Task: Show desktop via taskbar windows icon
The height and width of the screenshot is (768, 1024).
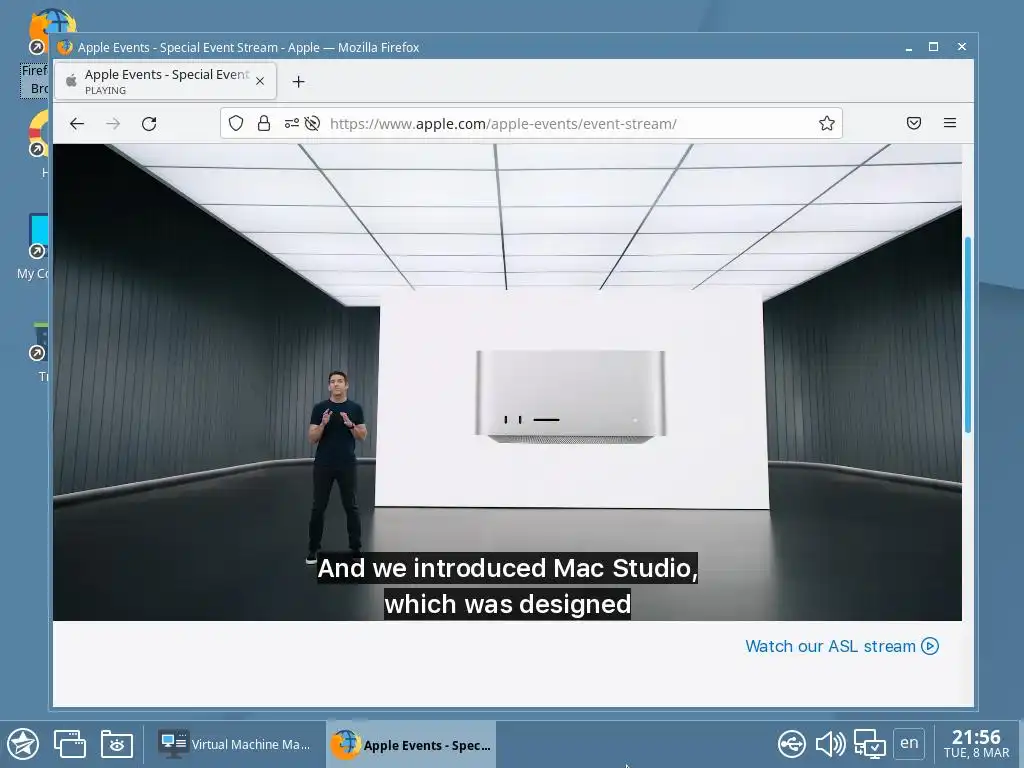Action: 70,744
